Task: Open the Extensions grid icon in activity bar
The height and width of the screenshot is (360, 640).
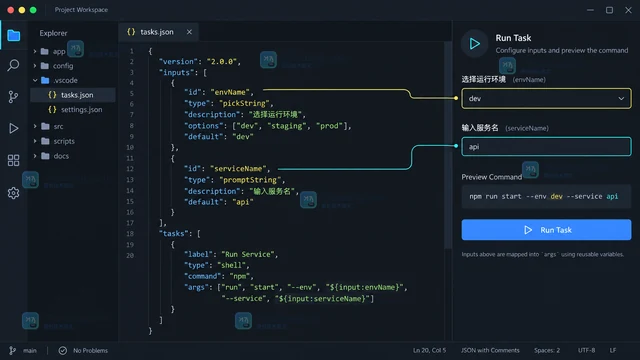Action: pyautogui.click(x=13, y=160)
